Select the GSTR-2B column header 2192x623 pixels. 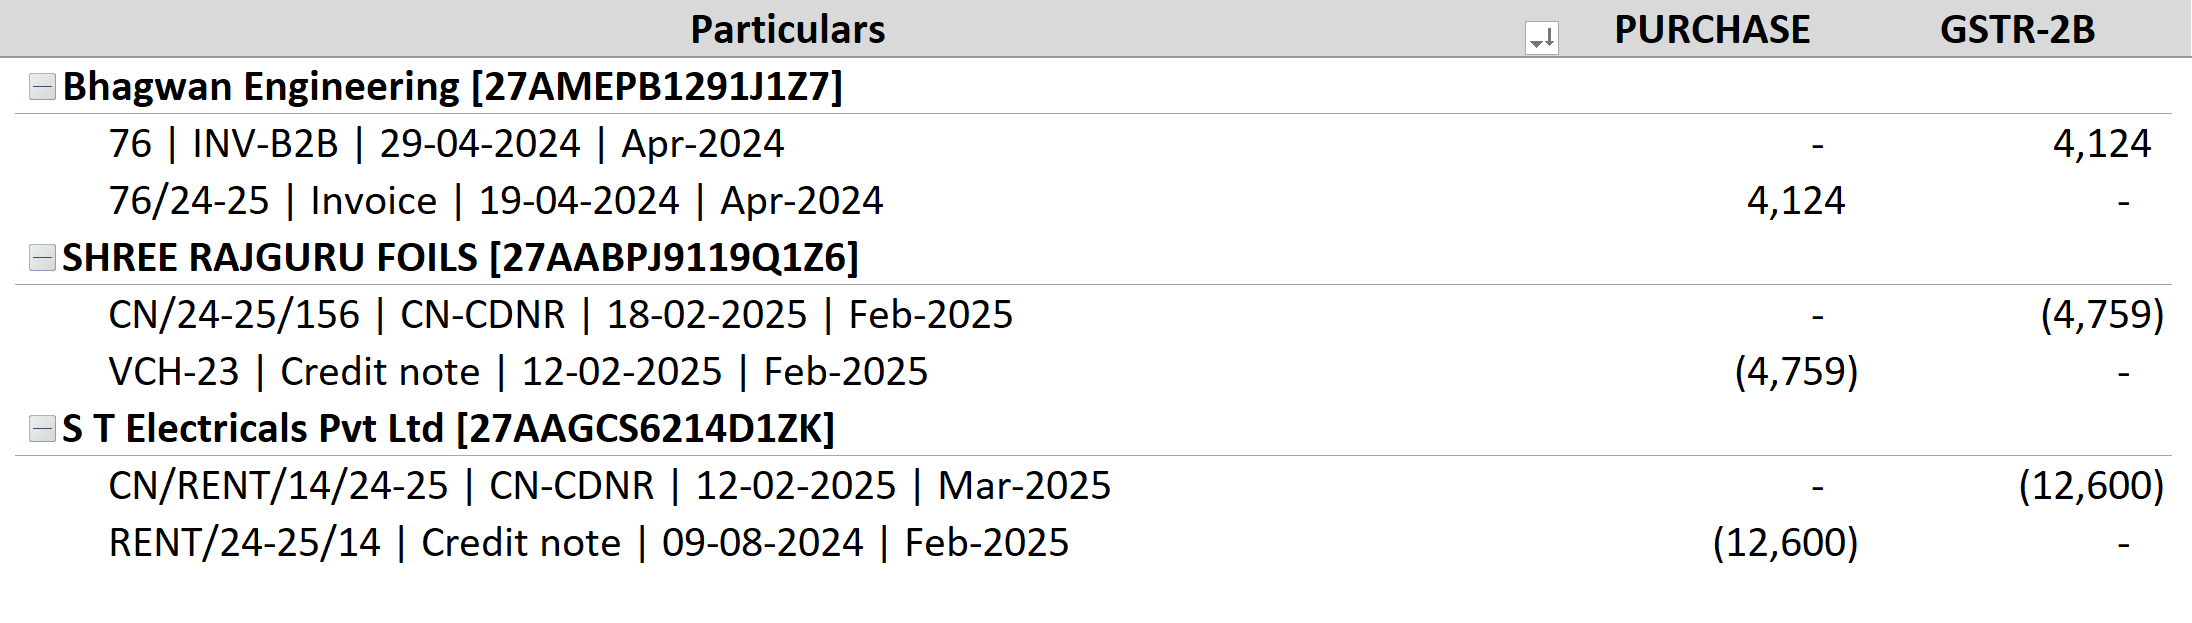pyautogui.click(x=2017, y=29)
